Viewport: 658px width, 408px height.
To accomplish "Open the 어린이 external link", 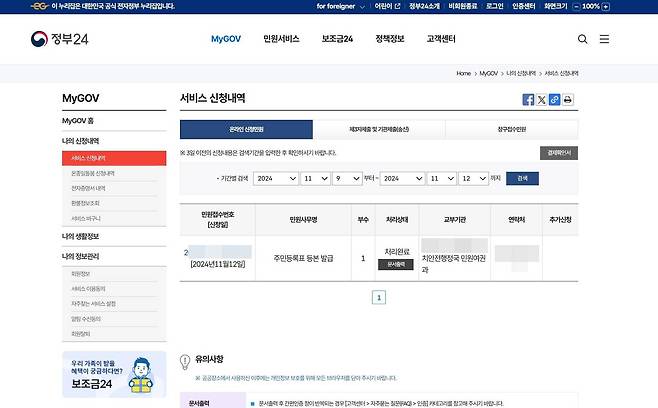I will click(387, 6).
